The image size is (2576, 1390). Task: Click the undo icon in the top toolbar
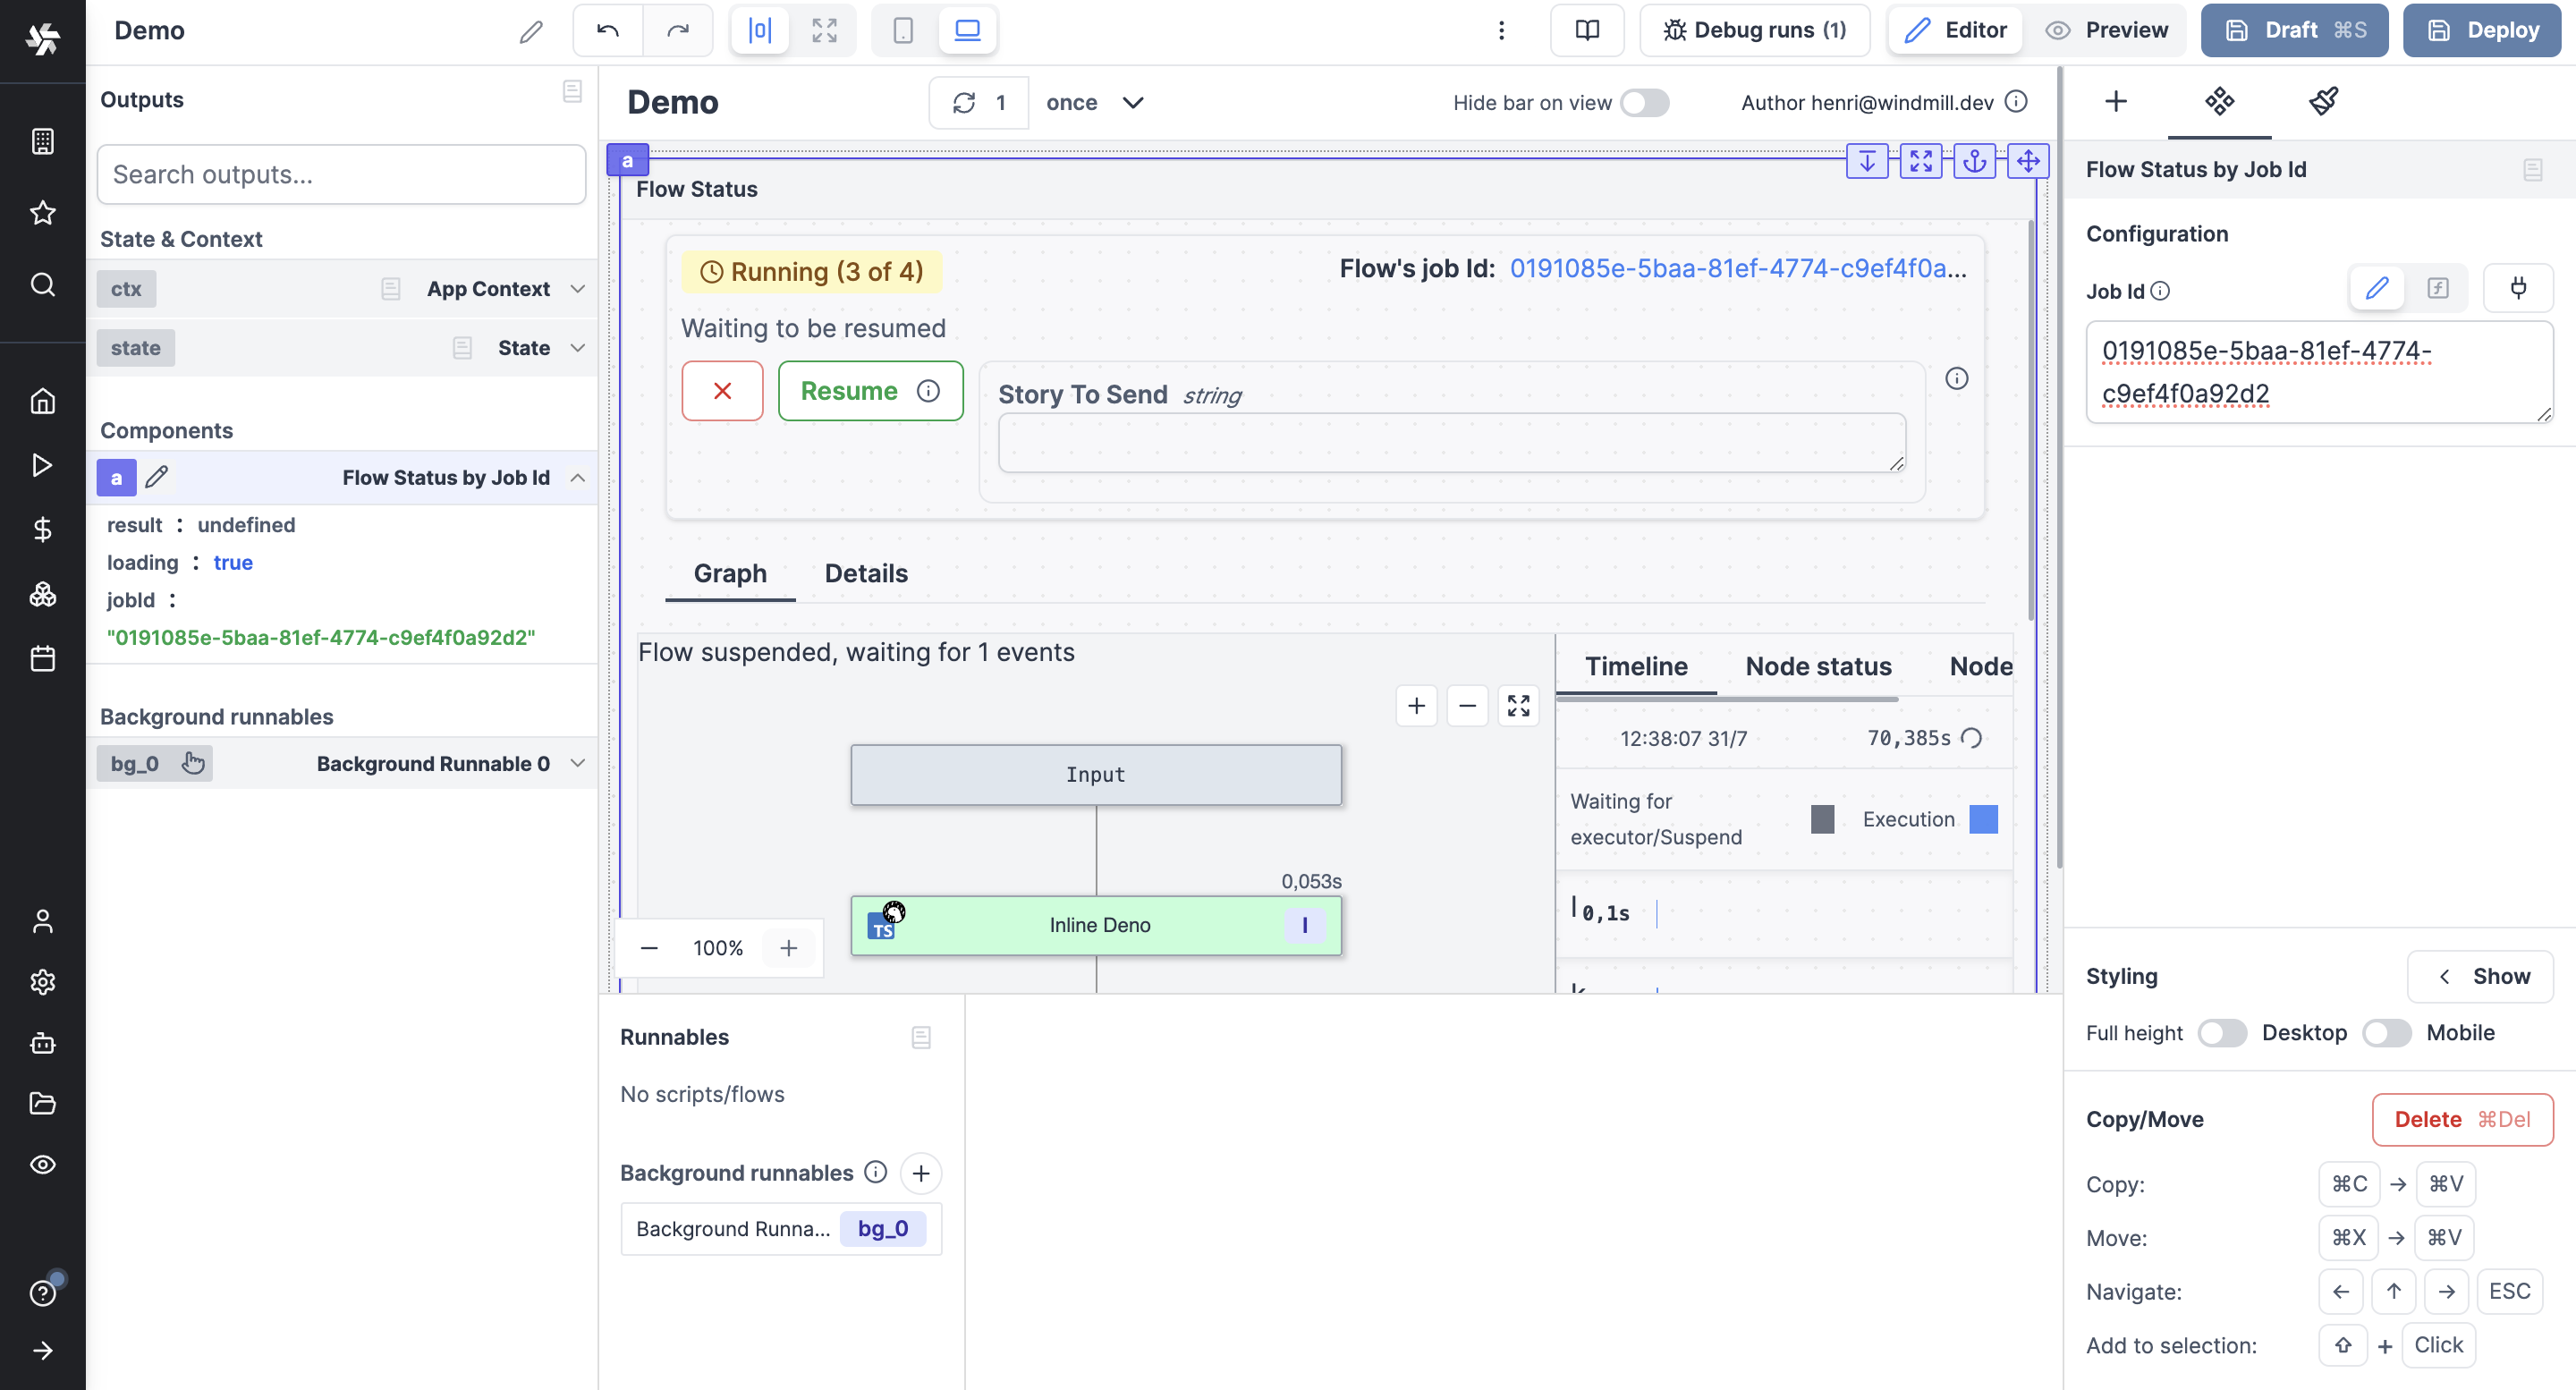click(606, 30)
